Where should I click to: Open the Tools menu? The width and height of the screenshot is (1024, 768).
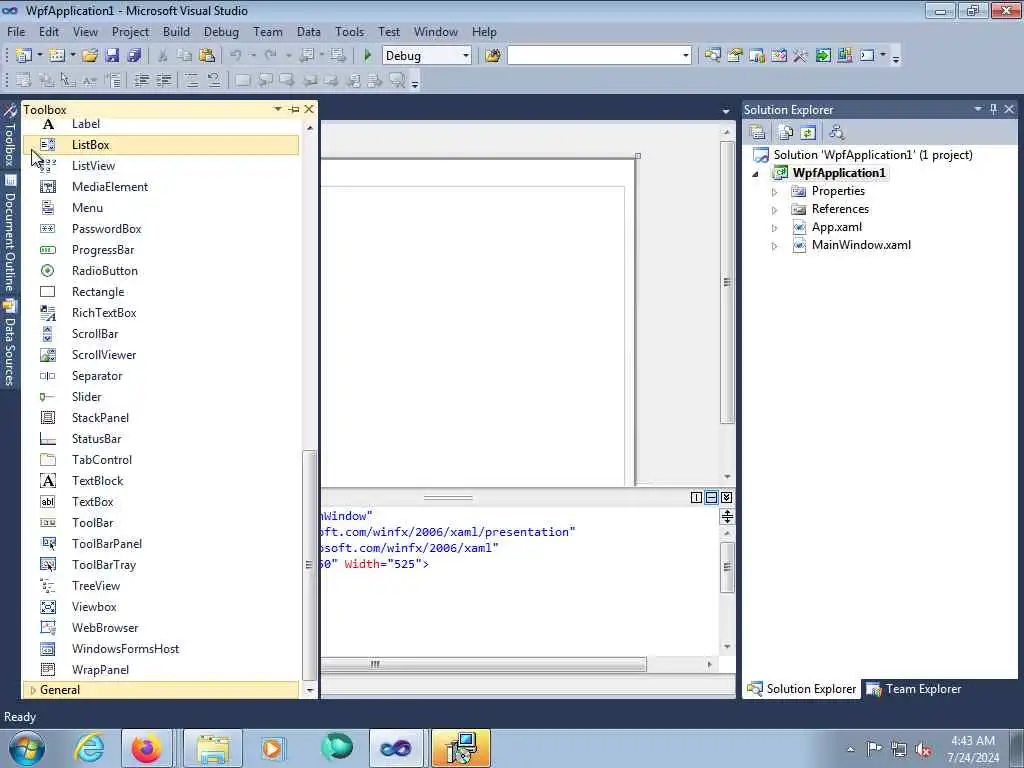(349, 31)
